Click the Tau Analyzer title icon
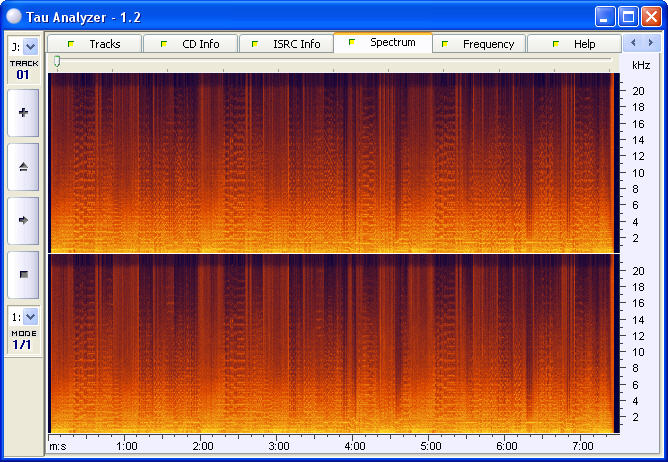The width and height of the screenshot is (668, 462). (x=14, y=17)
